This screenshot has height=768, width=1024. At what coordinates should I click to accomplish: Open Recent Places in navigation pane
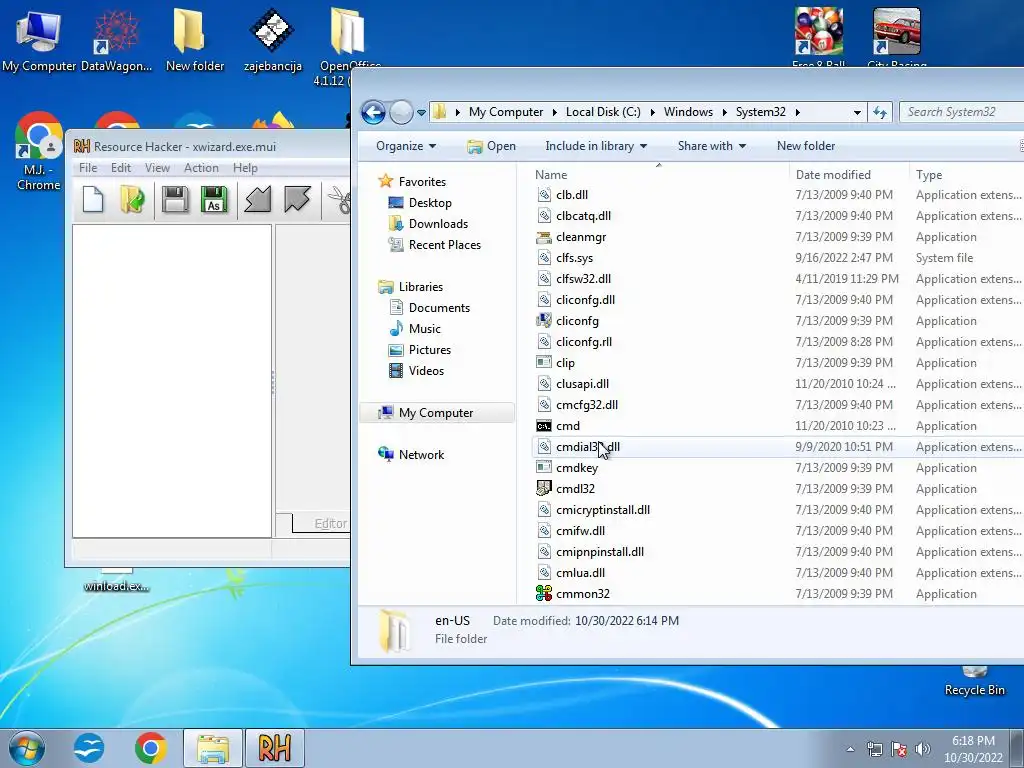click(x=444, y=244)
